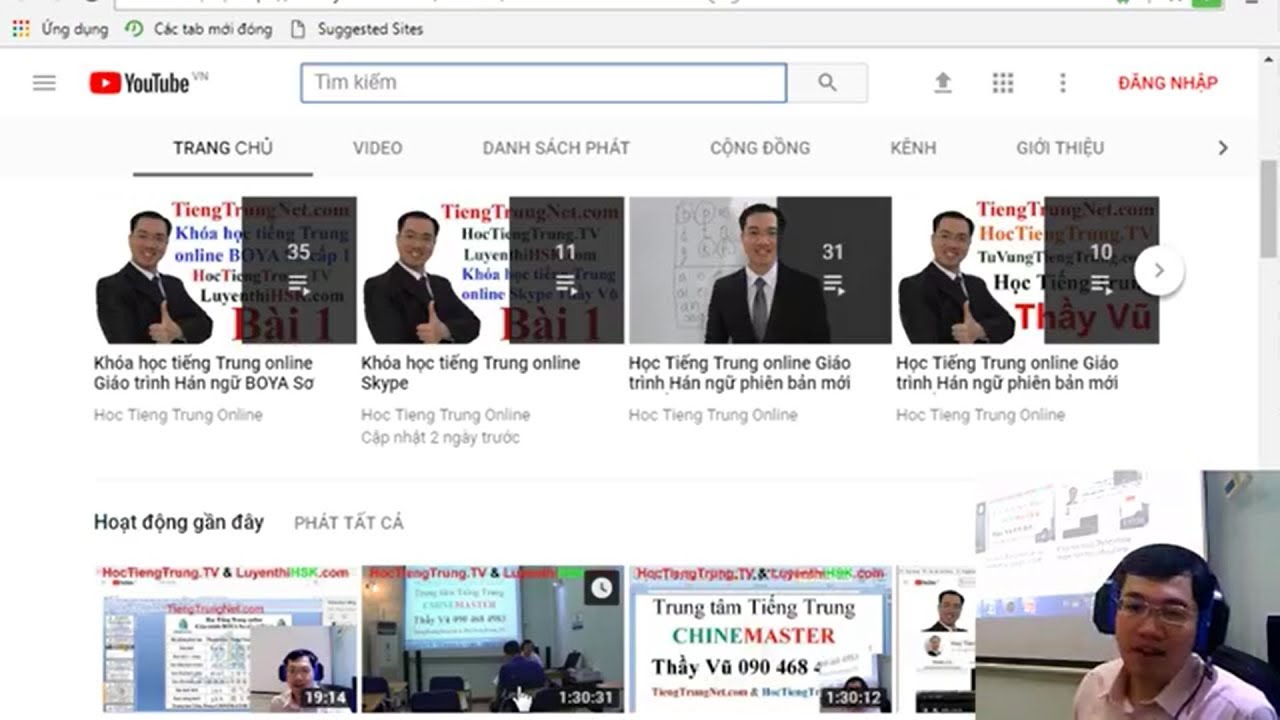Click the PHÁT TẤT CẢ play all button

pyautogui.click(x=349, y=523)
